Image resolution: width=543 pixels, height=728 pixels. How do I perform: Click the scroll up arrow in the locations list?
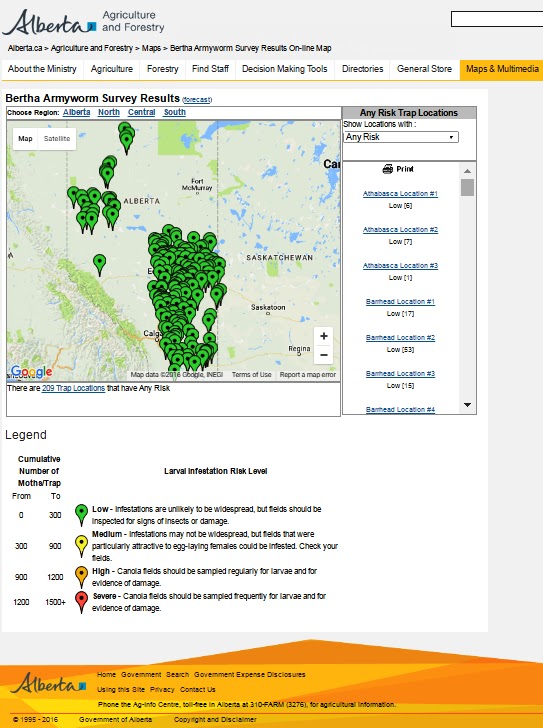(467, 171)
